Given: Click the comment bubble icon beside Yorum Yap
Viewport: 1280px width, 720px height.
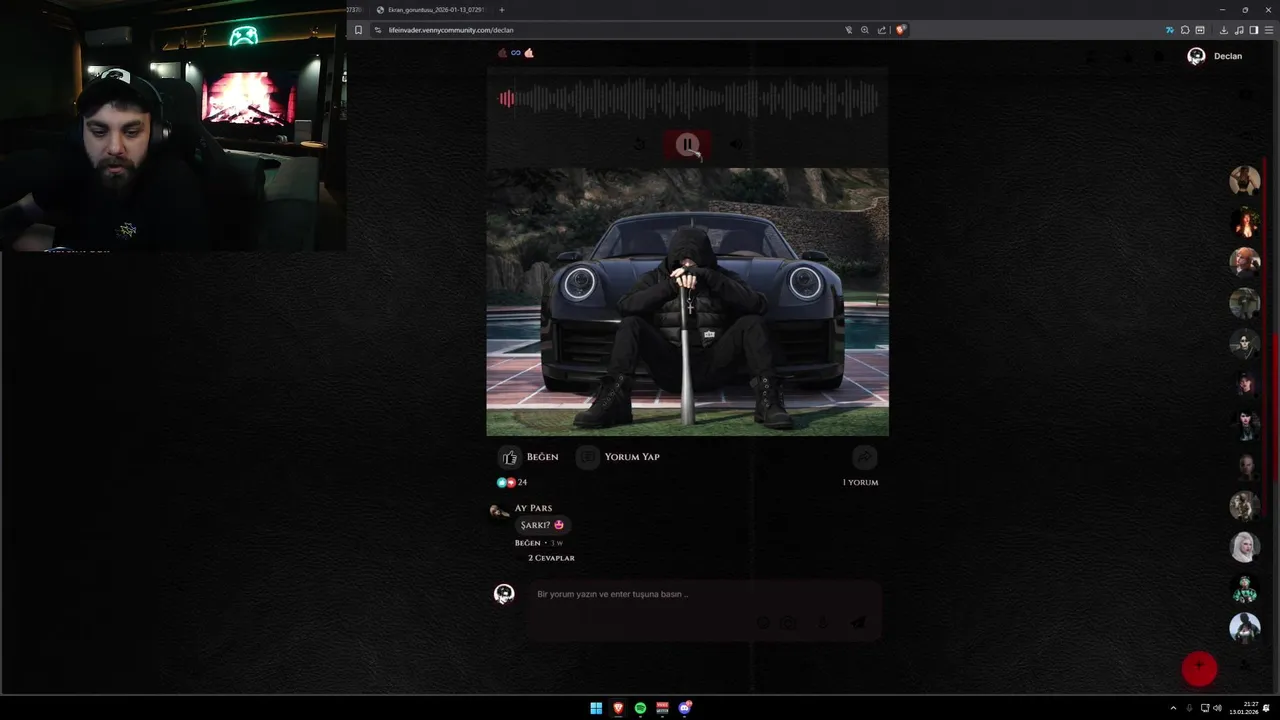Looking at the screenshot, I should pyautogui.click(x=588, y=457).
